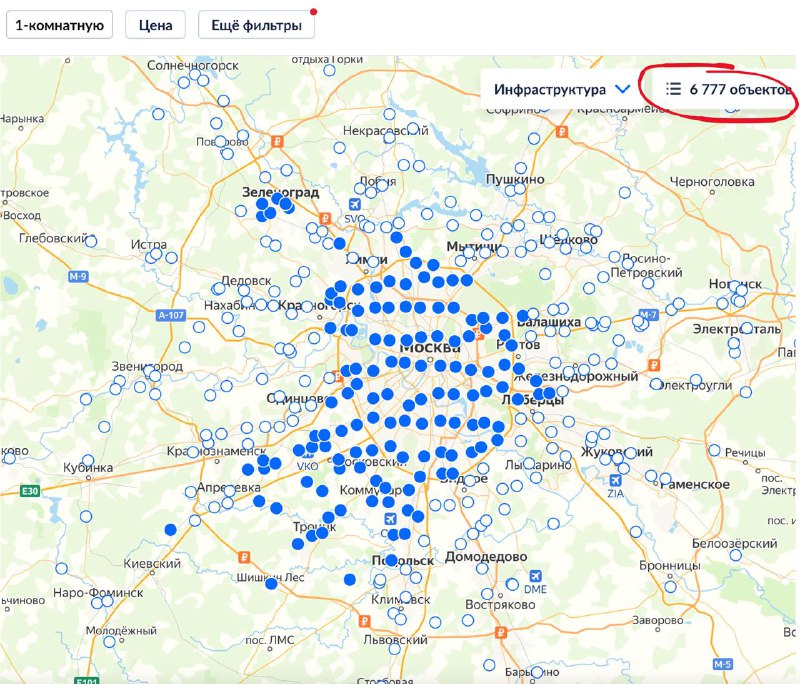Click the VKO airport label
This screenshot has width=800, height=684.
(x=307, y=466)
